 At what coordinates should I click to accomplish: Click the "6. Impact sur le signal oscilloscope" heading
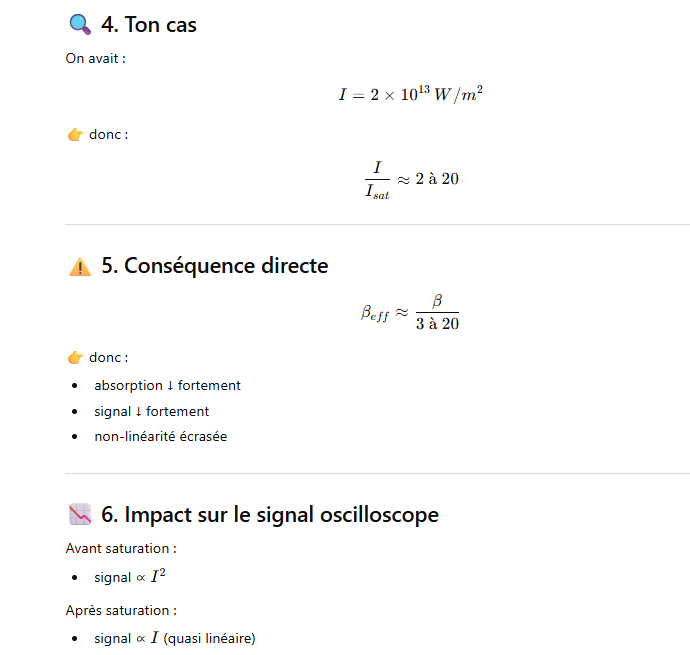click(x=269, y=515)
